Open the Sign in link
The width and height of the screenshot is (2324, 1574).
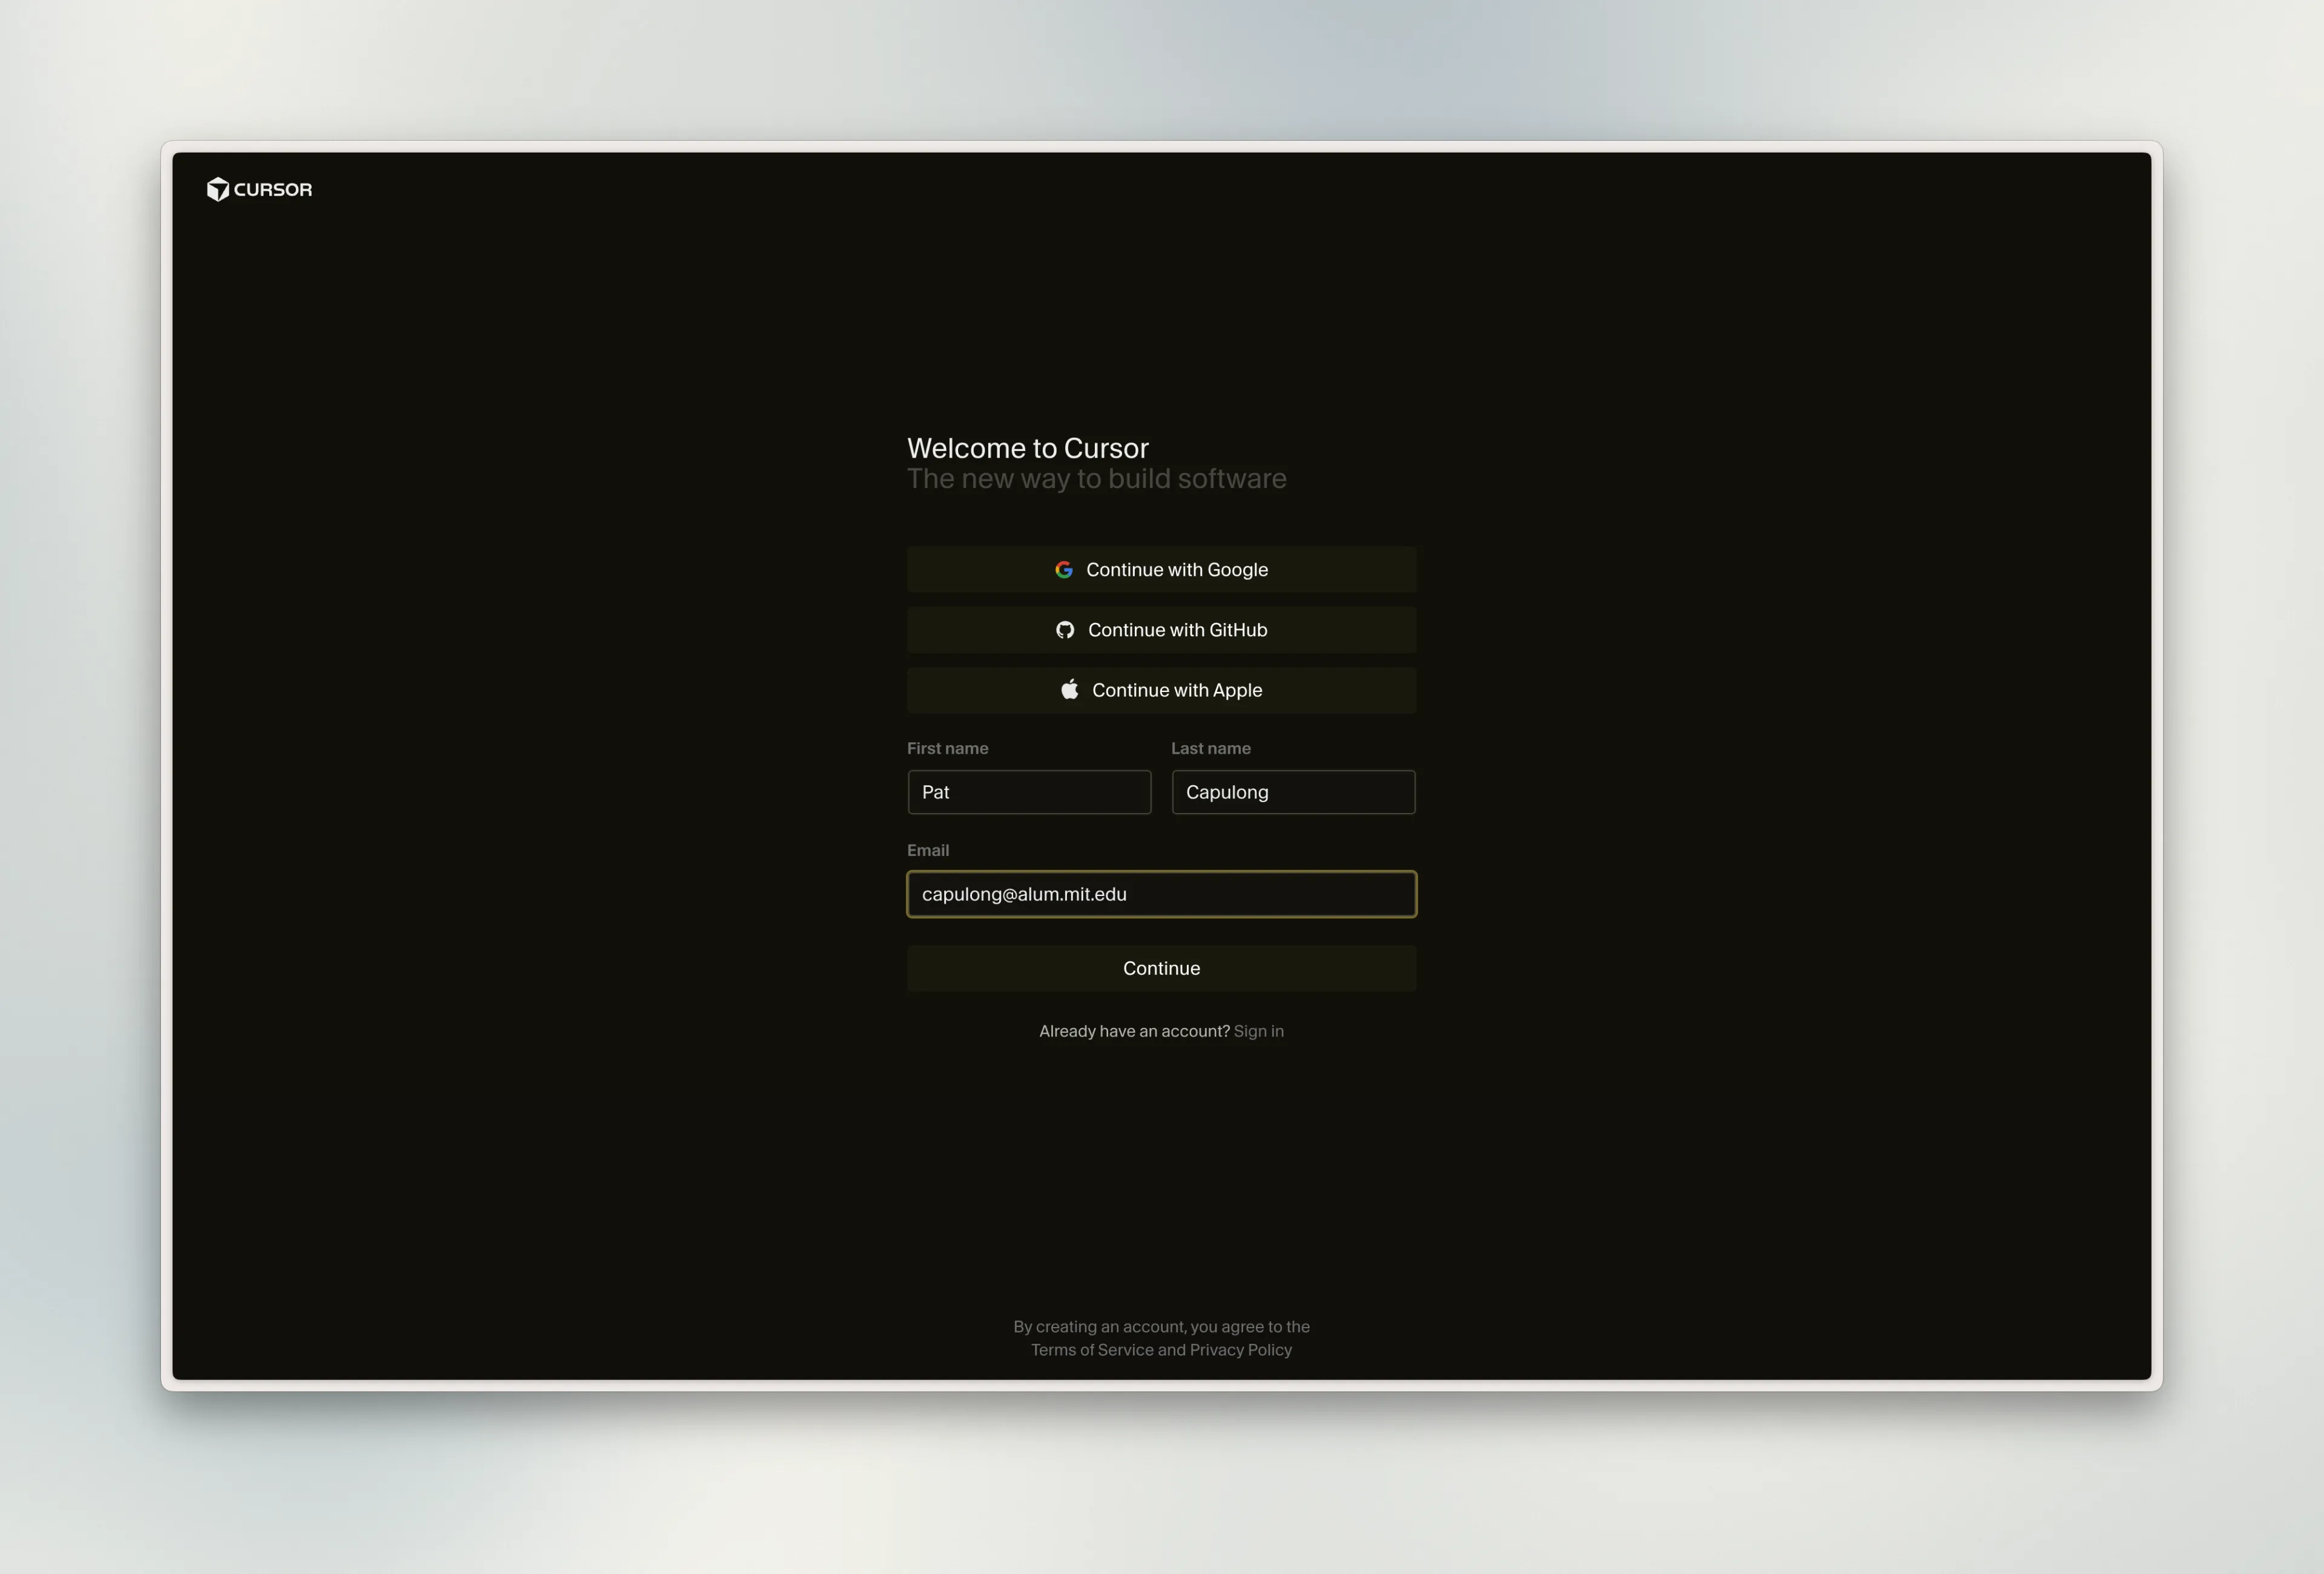coord(1258,1031)
